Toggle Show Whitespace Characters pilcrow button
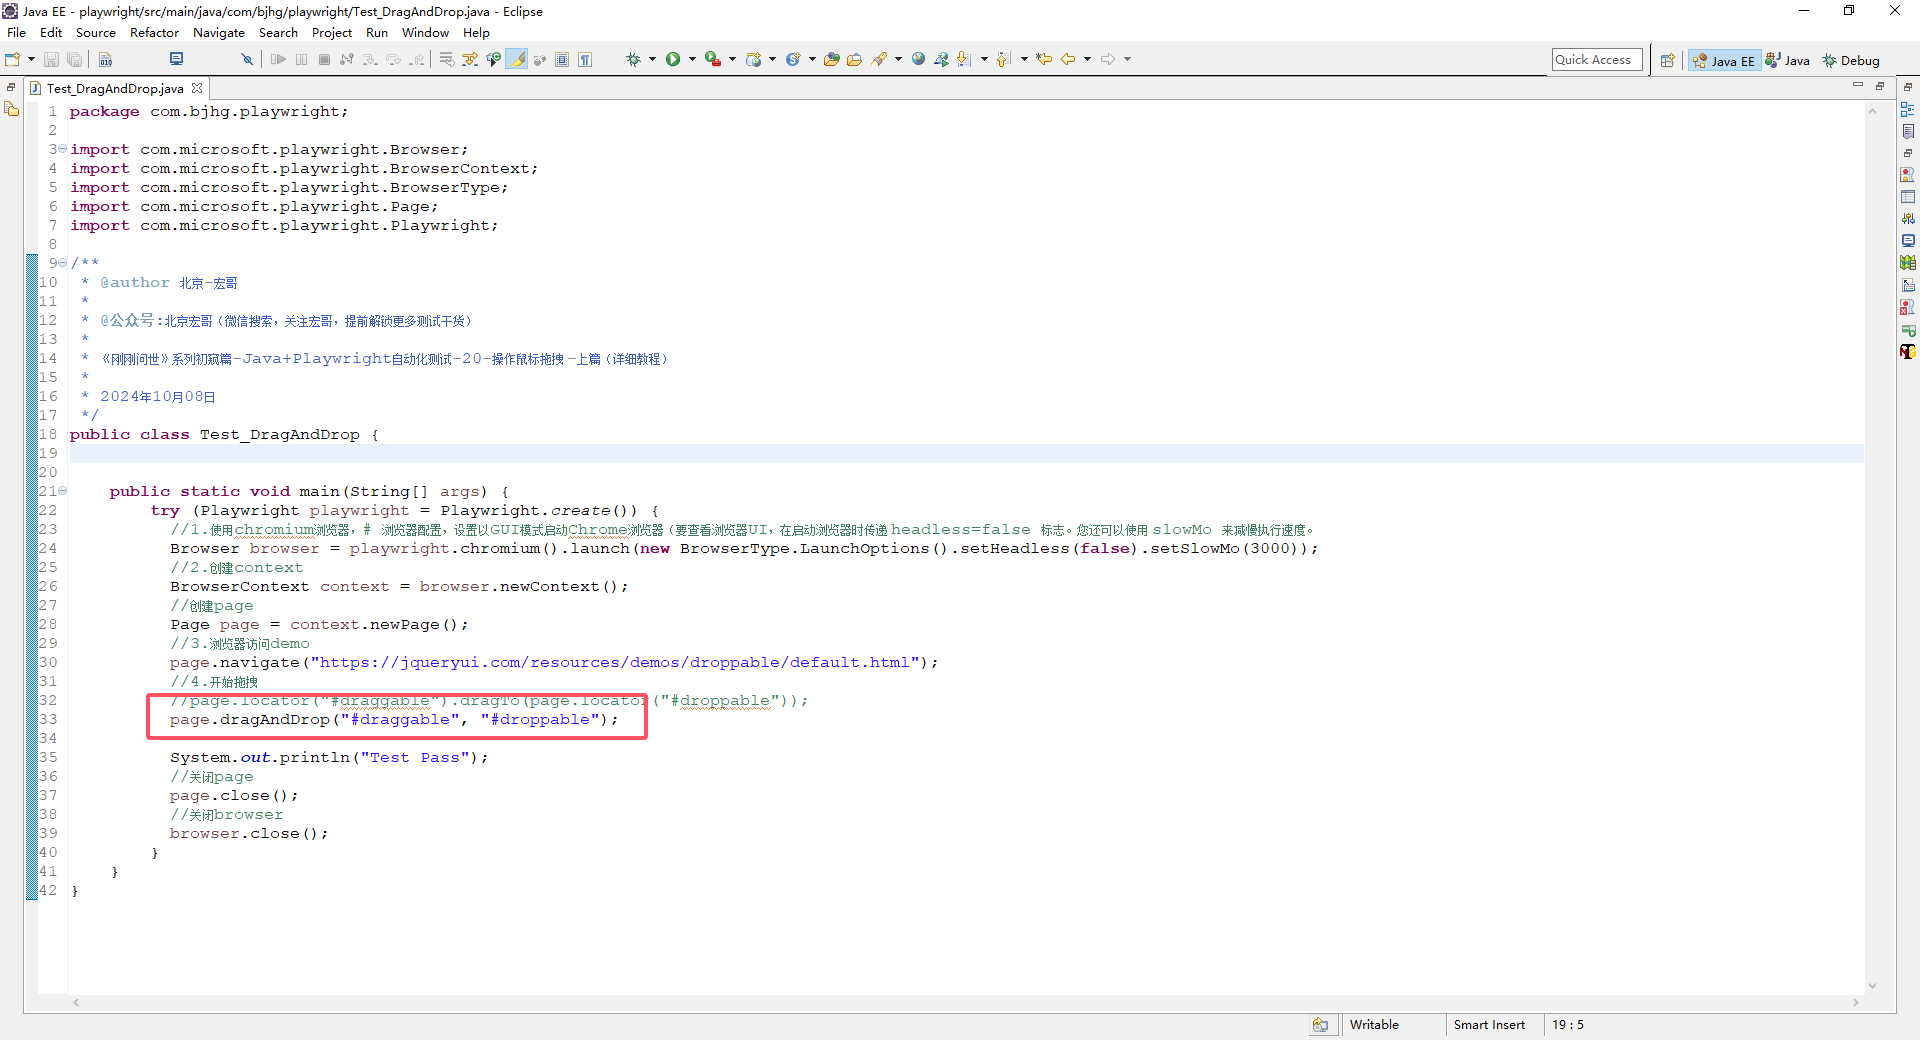The height and width of the screenshot is (1040, 1920). 585,60
